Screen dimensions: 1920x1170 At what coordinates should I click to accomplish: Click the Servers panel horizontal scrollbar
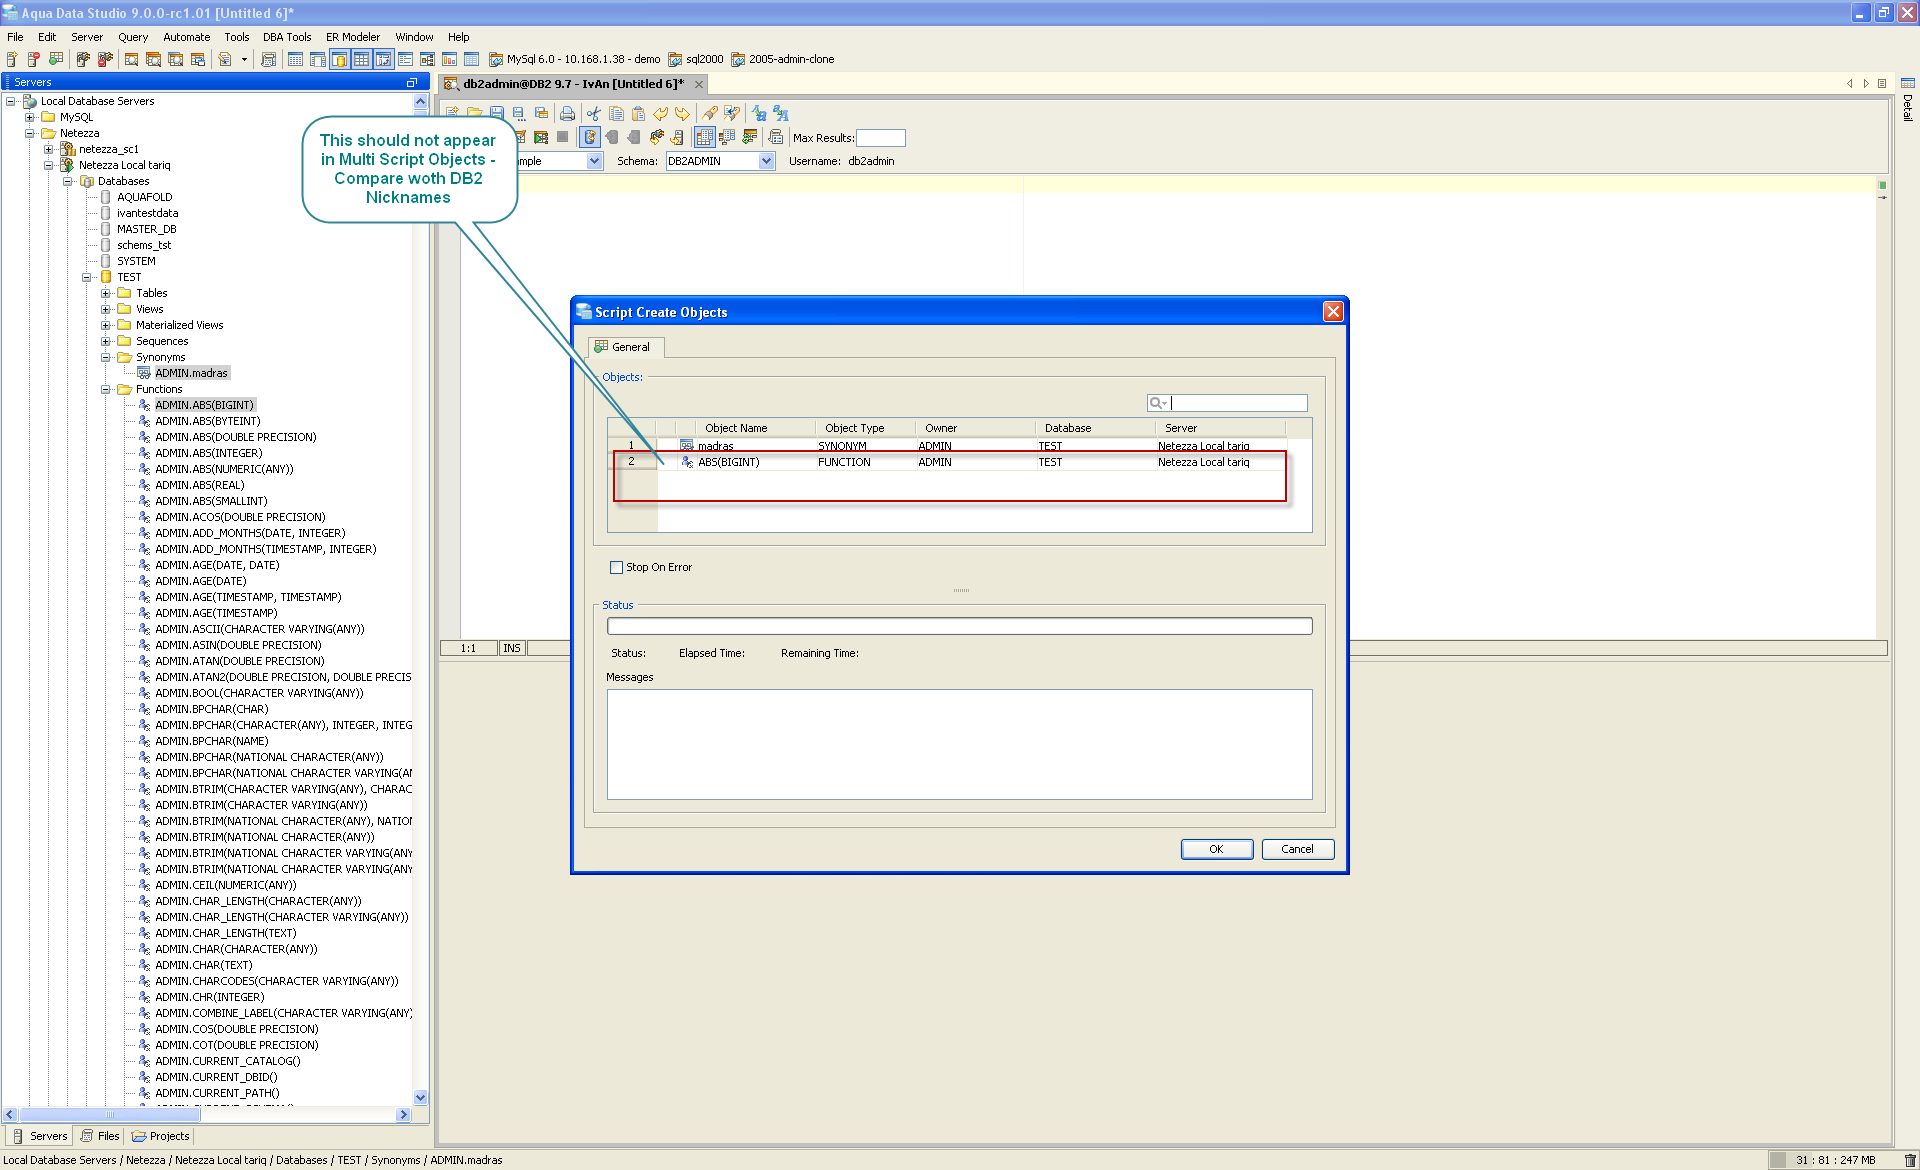point(110,1114)
